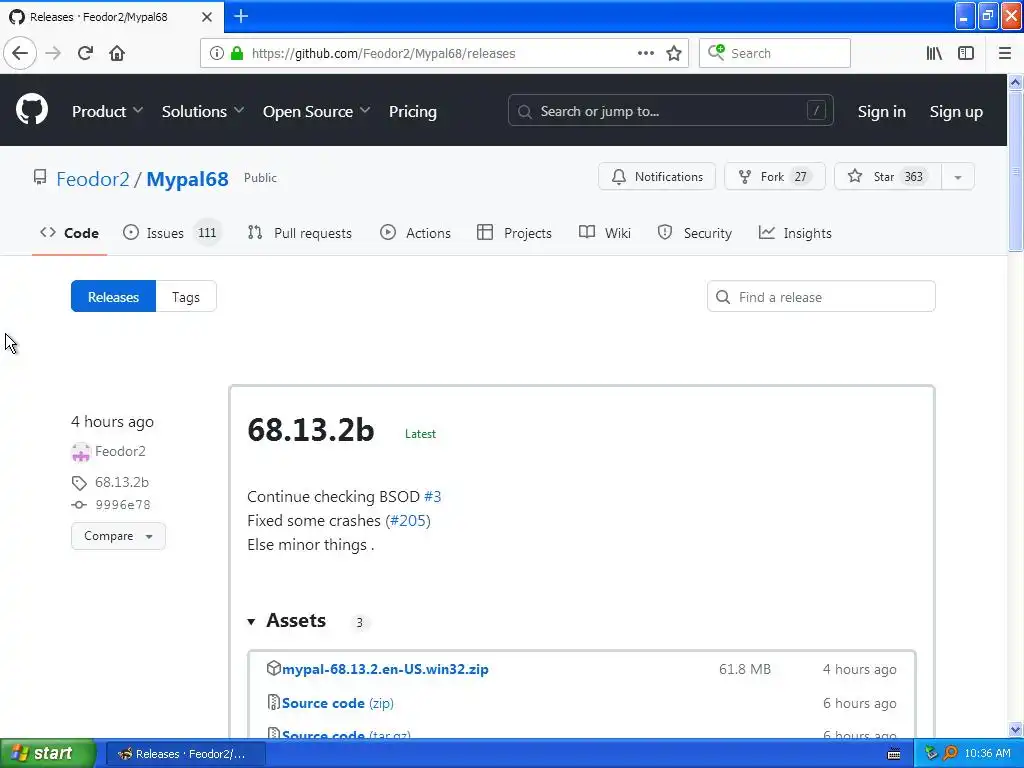Expand the Open Source menu
The height and width of the screenshot is (768, 1024).
point(317,112)
